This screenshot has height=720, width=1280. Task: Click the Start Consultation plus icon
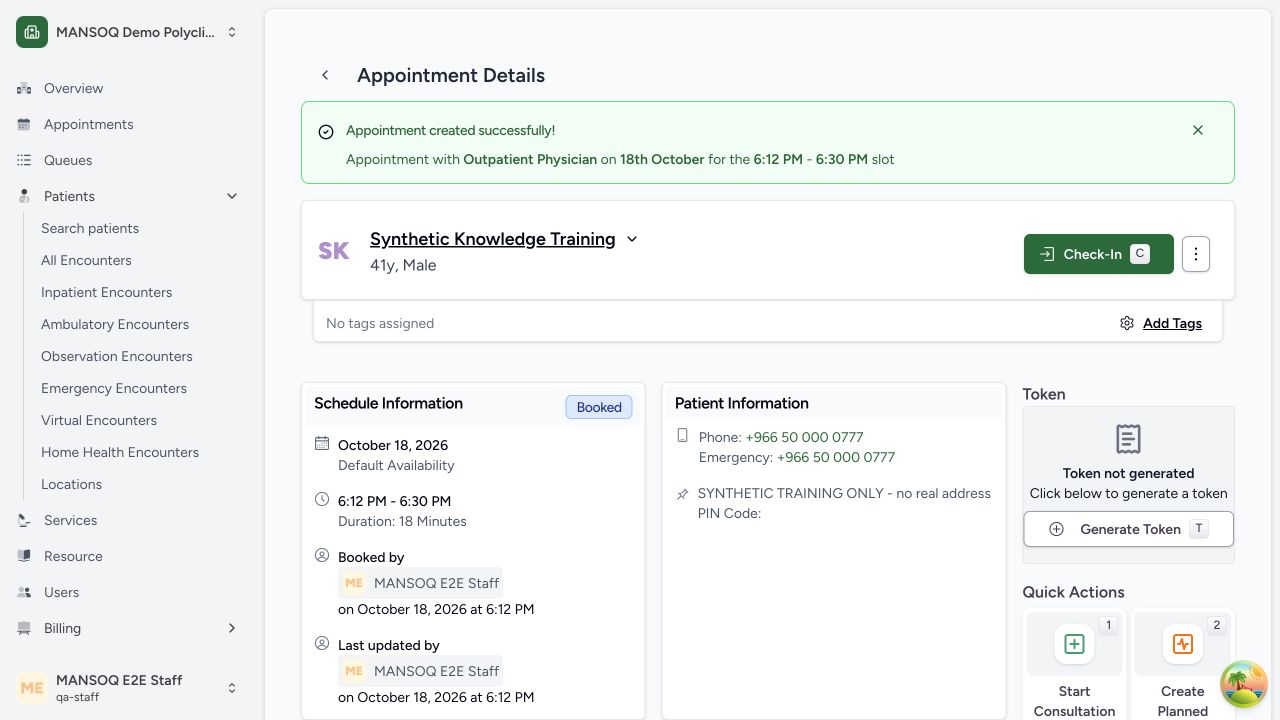point(1074,644)
